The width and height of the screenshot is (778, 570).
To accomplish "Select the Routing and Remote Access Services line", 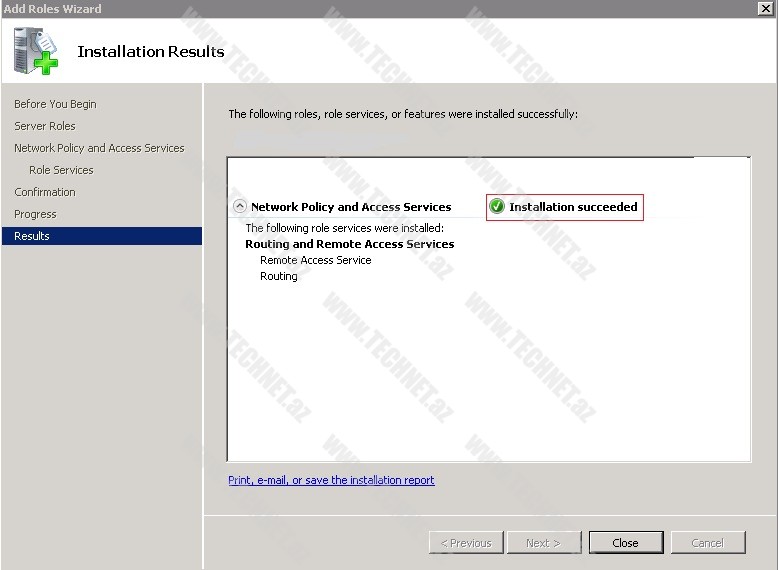I will (349, 244).
